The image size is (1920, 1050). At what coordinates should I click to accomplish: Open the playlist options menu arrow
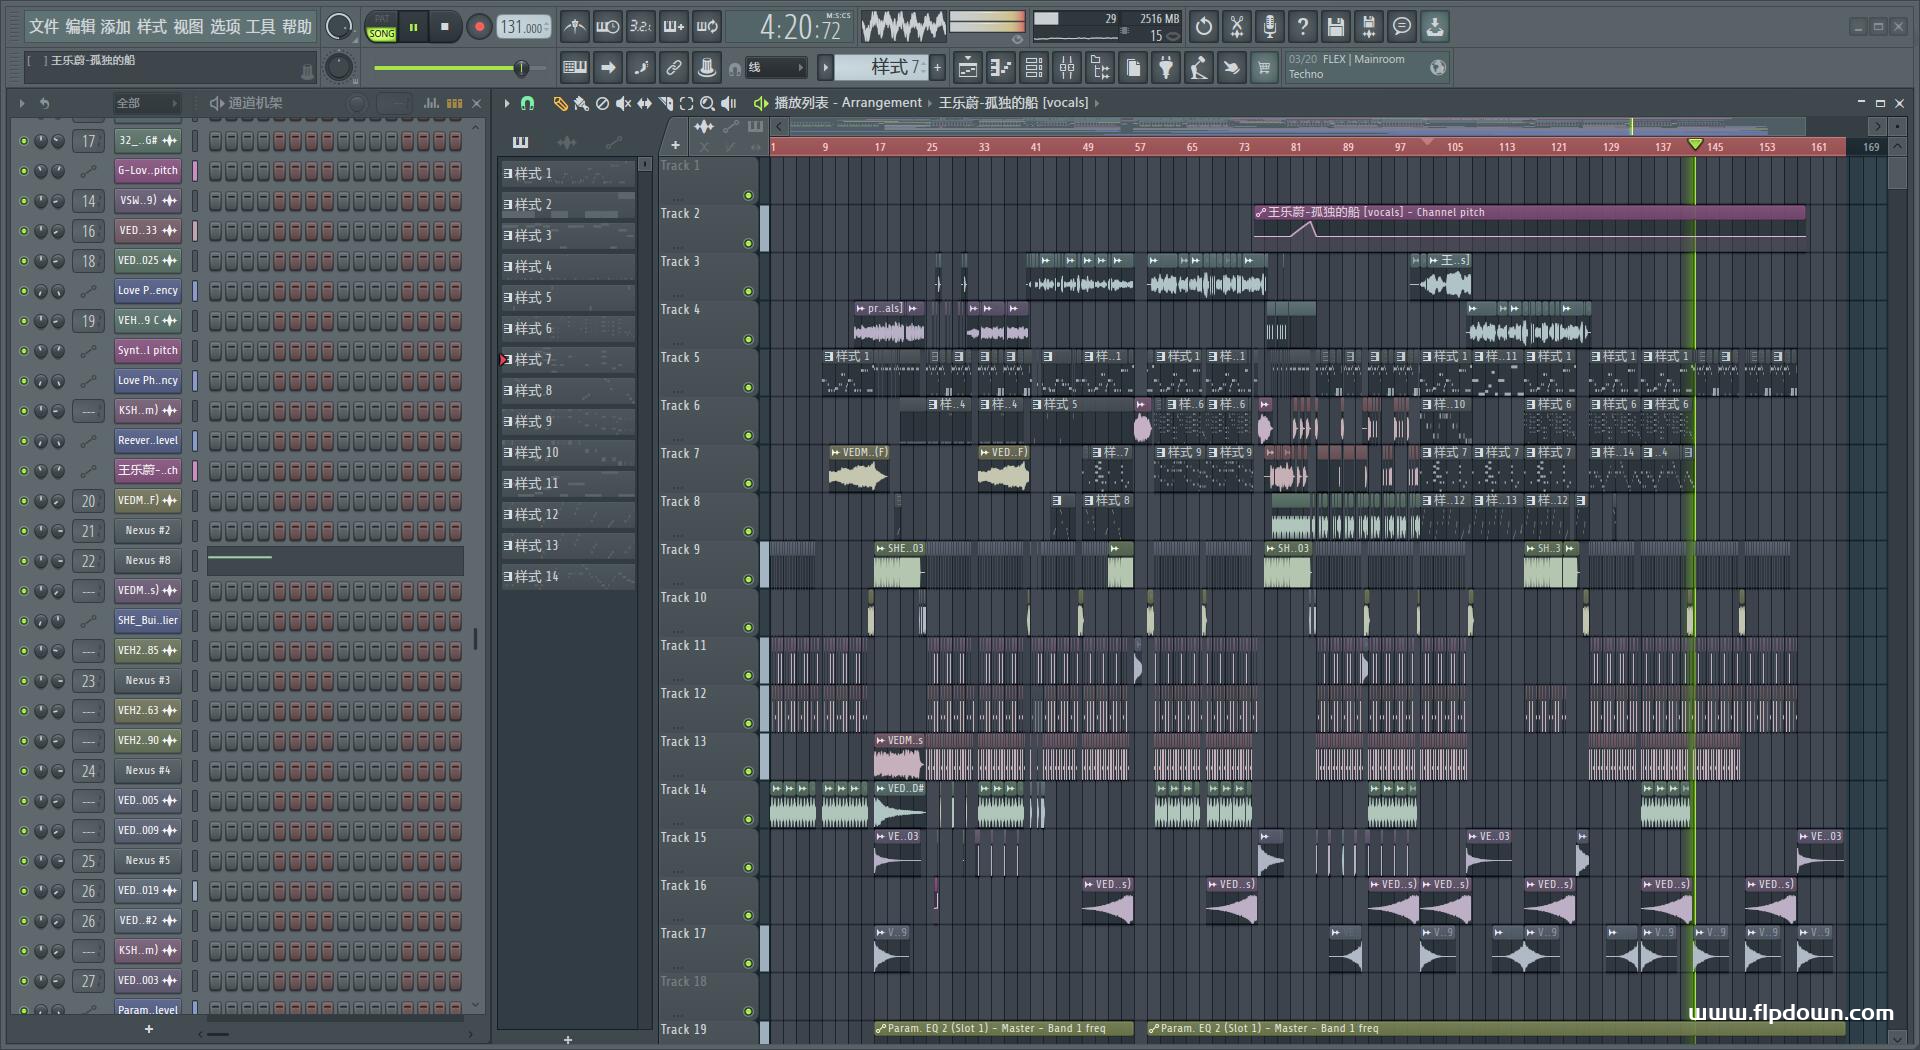(507, 103)
